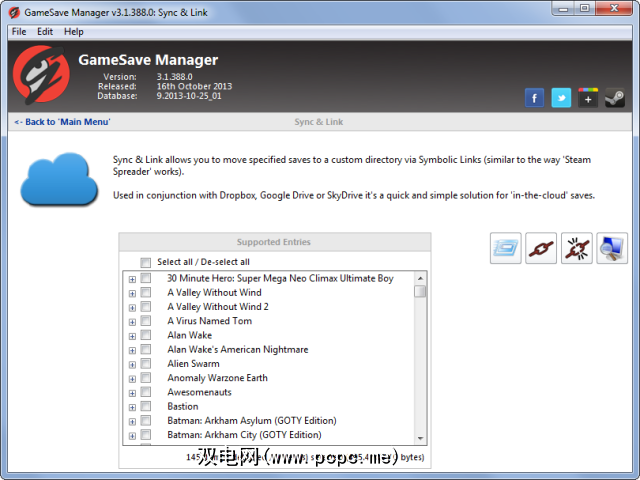640x480 pixels.
Task: Click the list scrollbar up arrow
Action: pos(420,278)
